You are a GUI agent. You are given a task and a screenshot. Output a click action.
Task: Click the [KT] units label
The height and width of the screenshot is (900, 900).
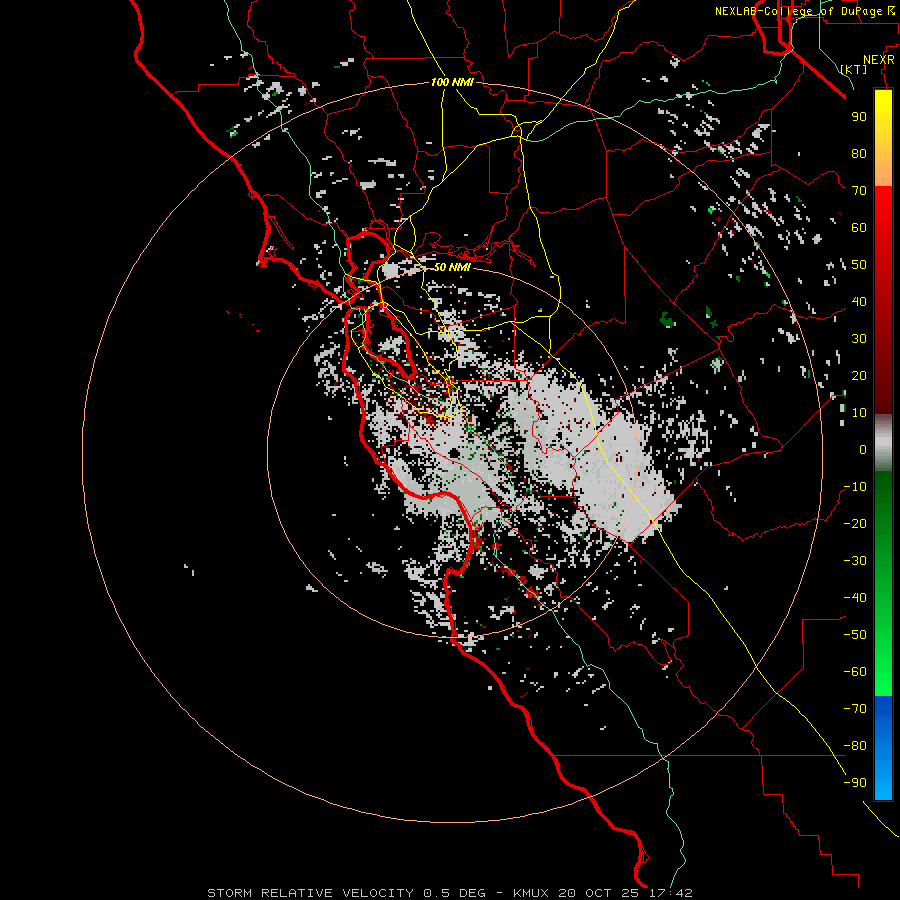pos(854,69)
